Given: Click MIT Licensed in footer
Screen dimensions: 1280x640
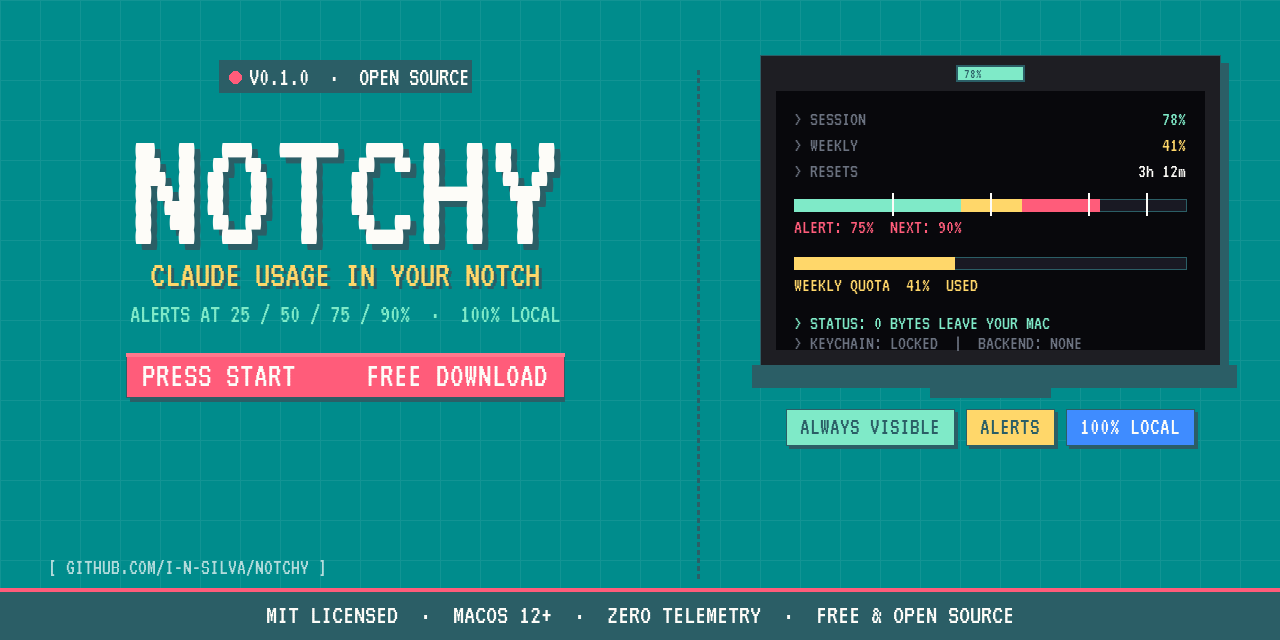Looking at the screenshot, I should pos(332,616).
